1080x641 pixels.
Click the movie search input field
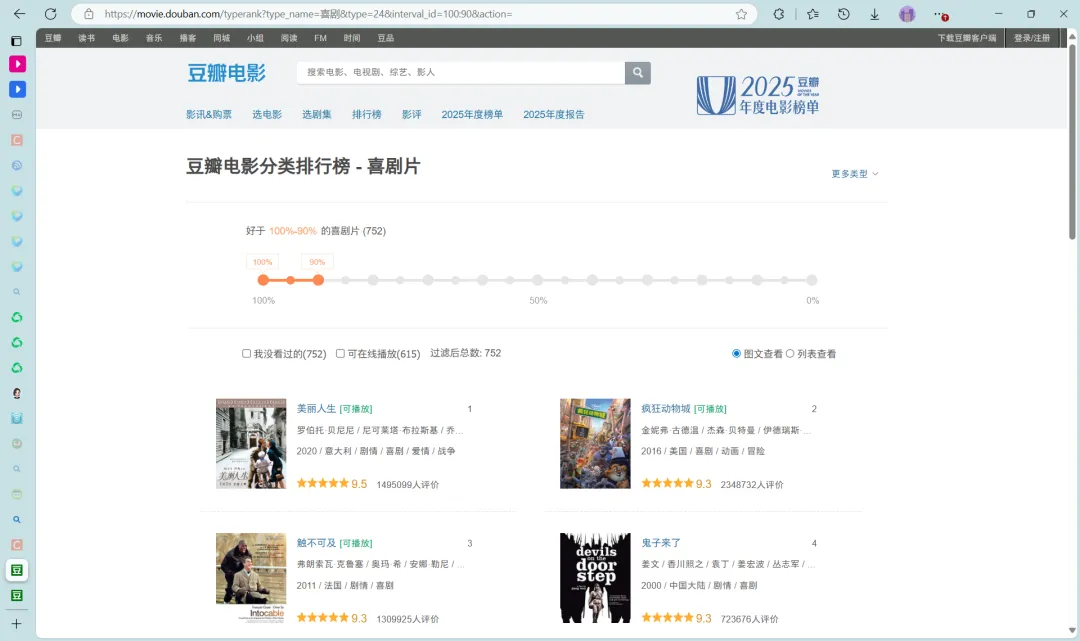click(x=461, y=72)
